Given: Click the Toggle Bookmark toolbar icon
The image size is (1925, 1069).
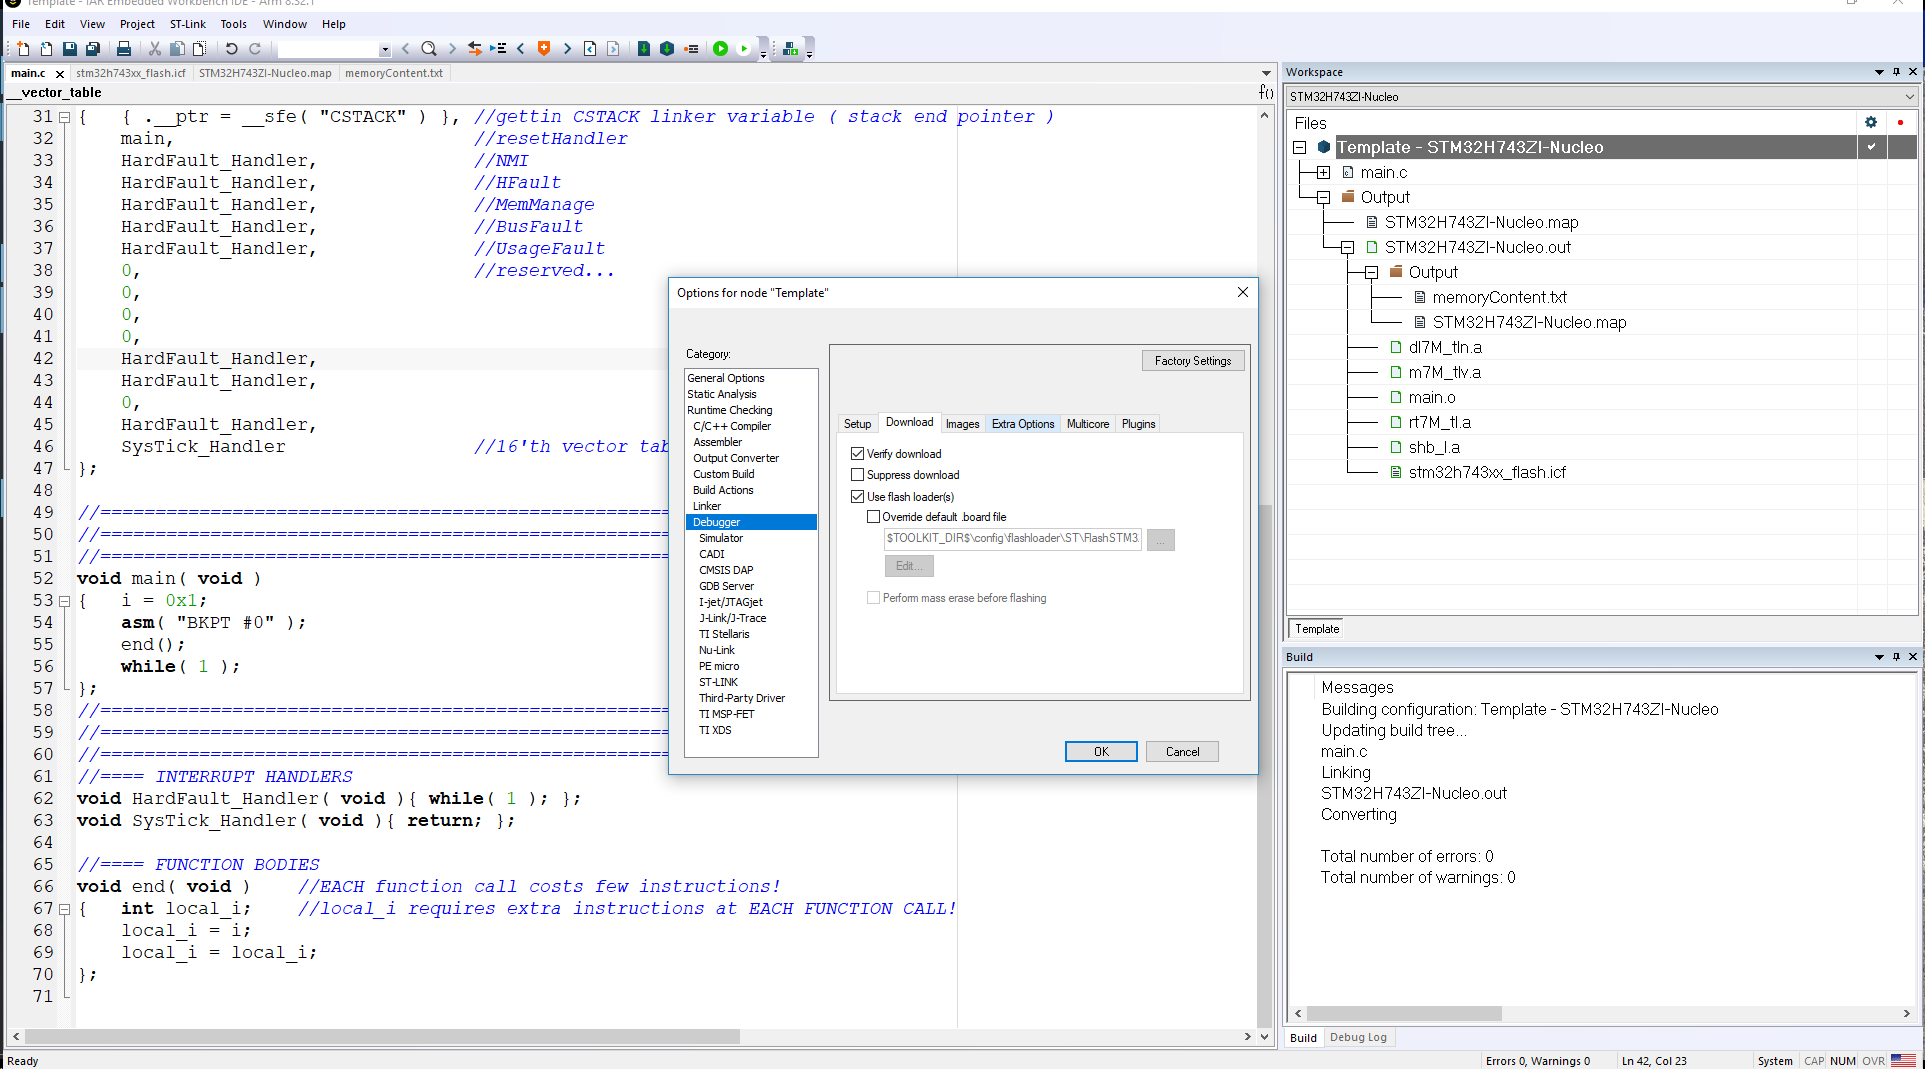Looking at the screenshot, I should (544, 48).
